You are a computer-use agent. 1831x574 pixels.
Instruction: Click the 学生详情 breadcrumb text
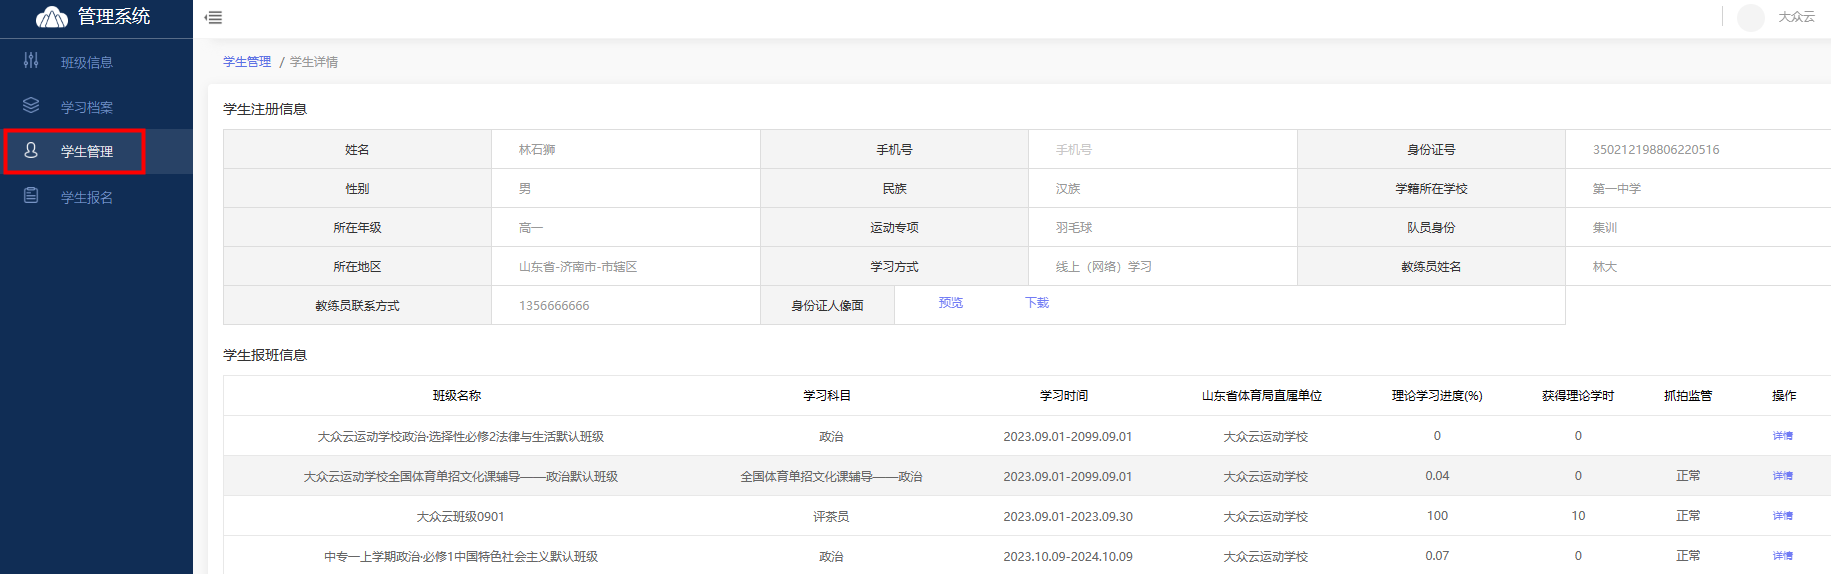[314, 62]
